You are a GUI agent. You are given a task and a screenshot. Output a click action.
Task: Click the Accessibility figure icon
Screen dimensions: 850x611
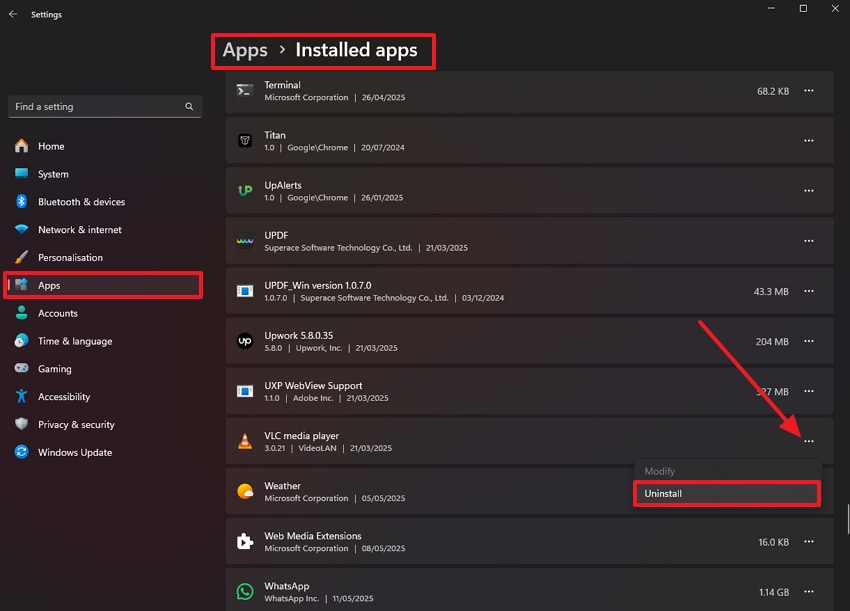point(22,396)
